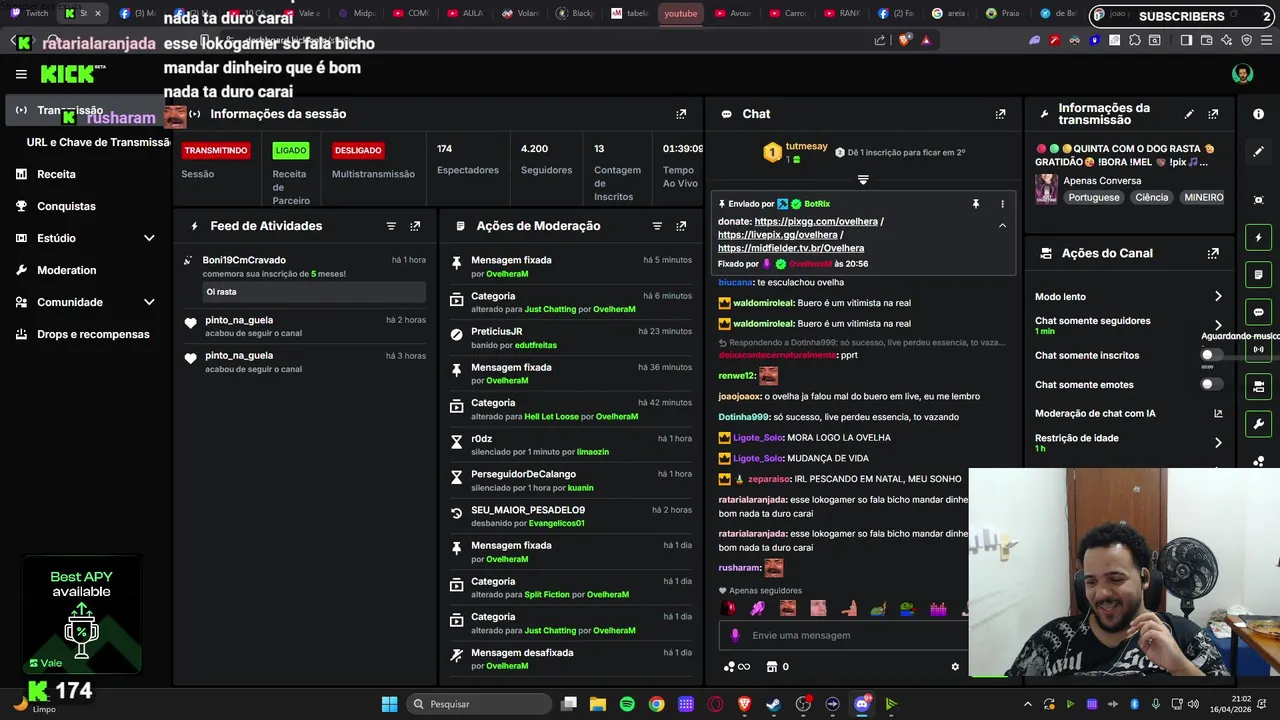Open pinned message three-dots menu
The height and width of the screenshot is (720, 1280).
click(x=1002, y=204)
